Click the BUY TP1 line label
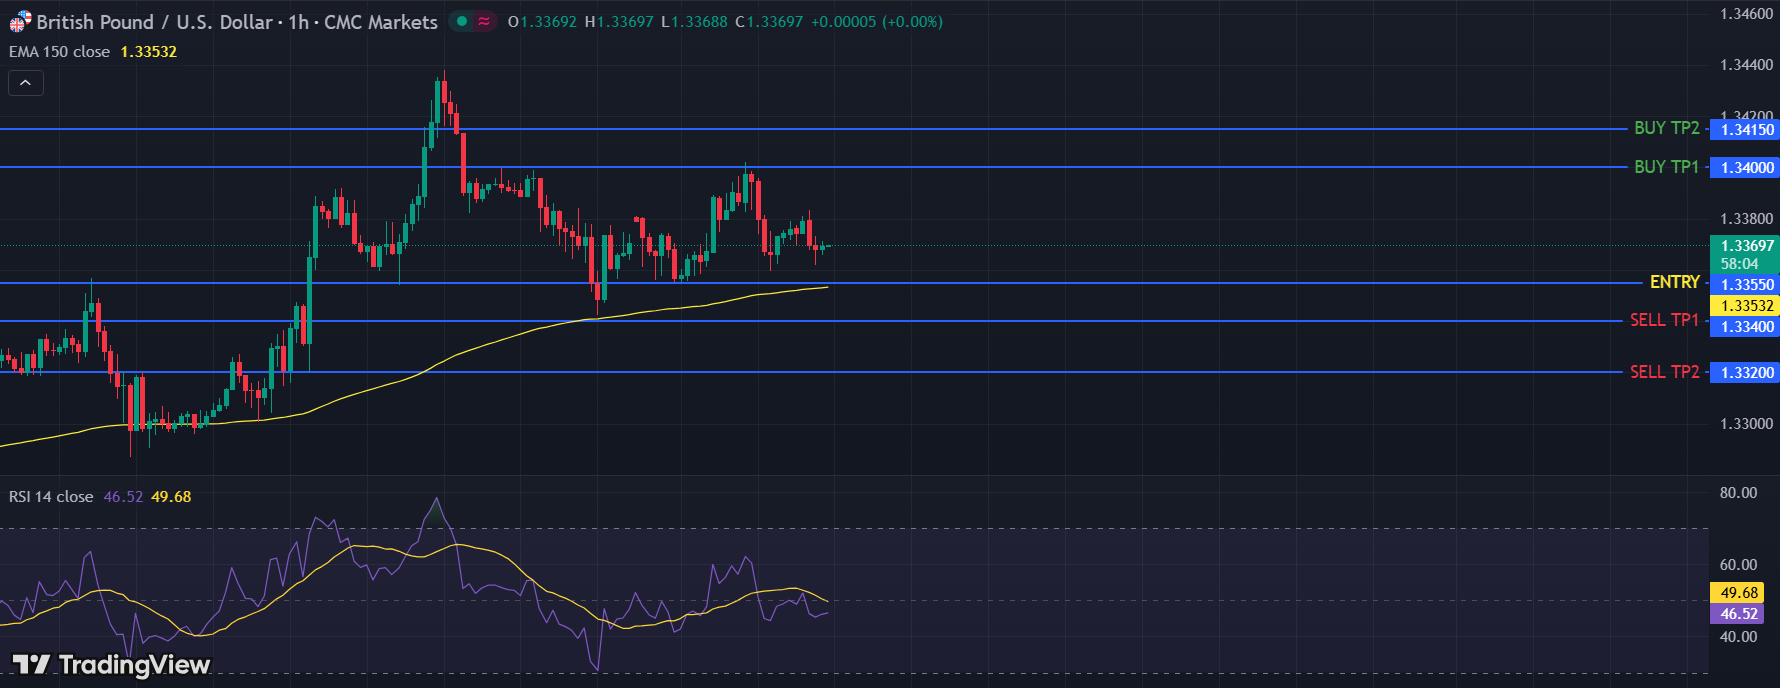 (x=1666, y=167)
